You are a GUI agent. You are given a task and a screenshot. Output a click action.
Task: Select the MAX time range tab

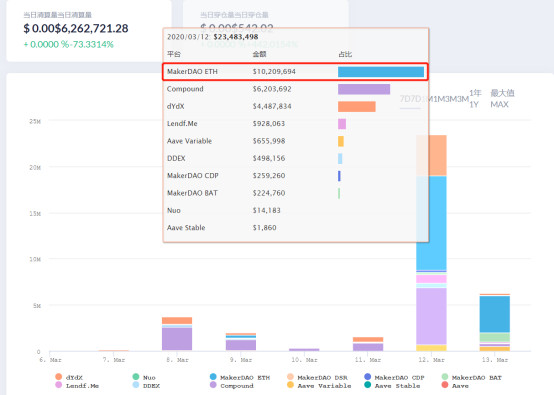point(502,99)
